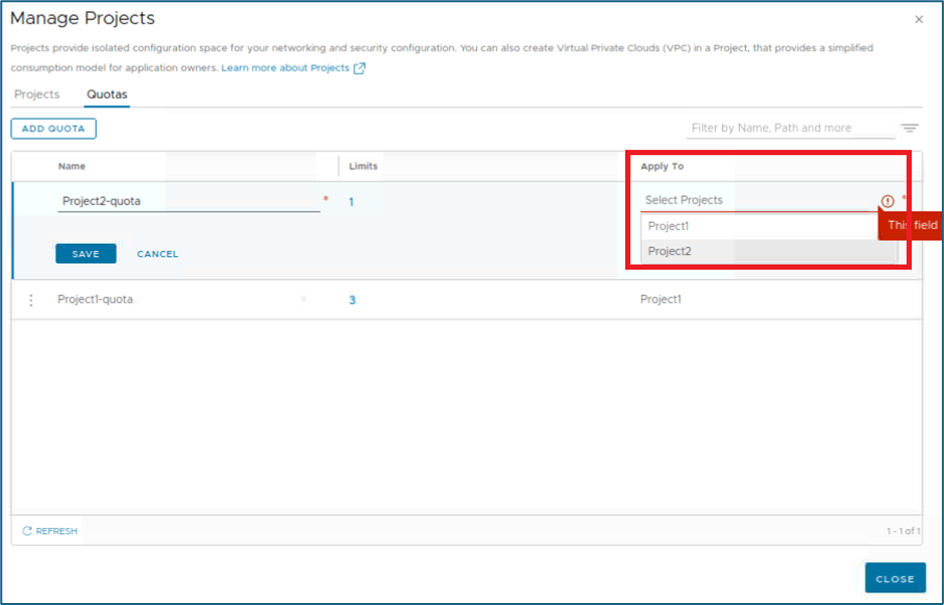
Task: Click the Name column header
Action: click(72, 166)
